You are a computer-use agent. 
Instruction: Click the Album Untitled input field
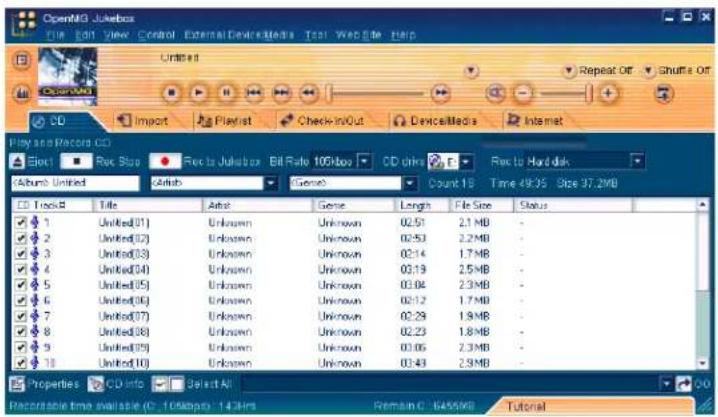[x=75, y=183]
